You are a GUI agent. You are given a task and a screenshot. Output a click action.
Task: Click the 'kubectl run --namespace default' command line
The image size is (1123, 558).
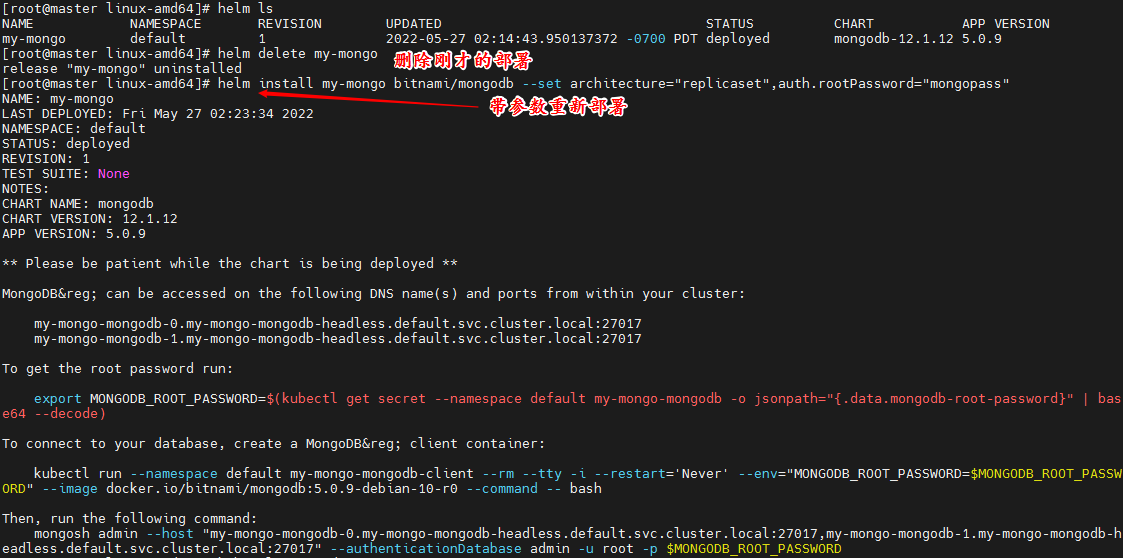tap(578, 474)
